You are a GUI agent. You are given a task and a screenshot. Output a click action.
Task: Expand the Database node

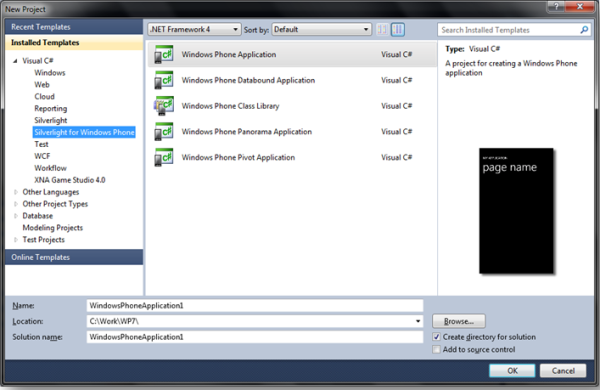coord(16,216)
